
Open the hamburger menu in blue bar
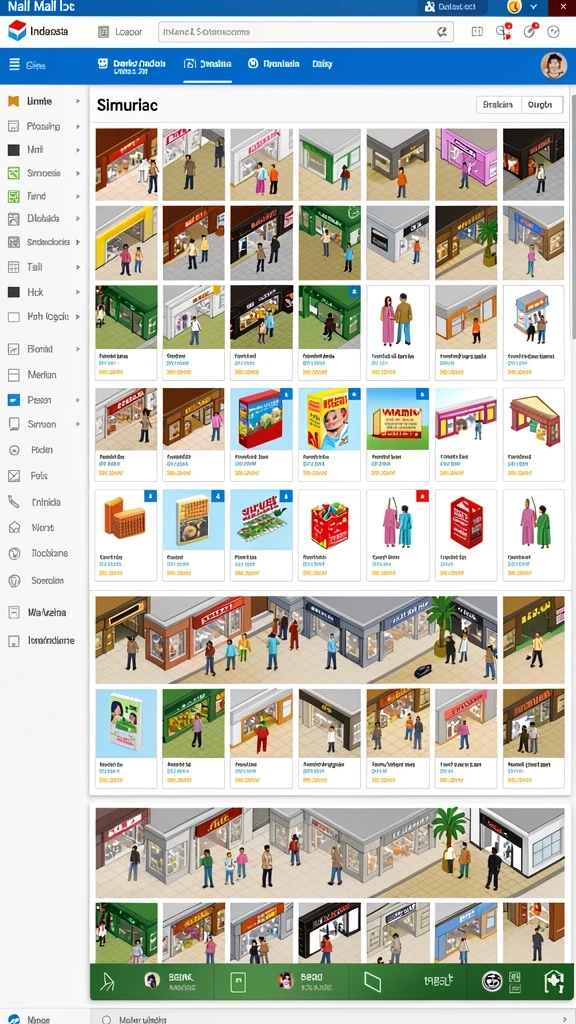(x=14, y=64)
